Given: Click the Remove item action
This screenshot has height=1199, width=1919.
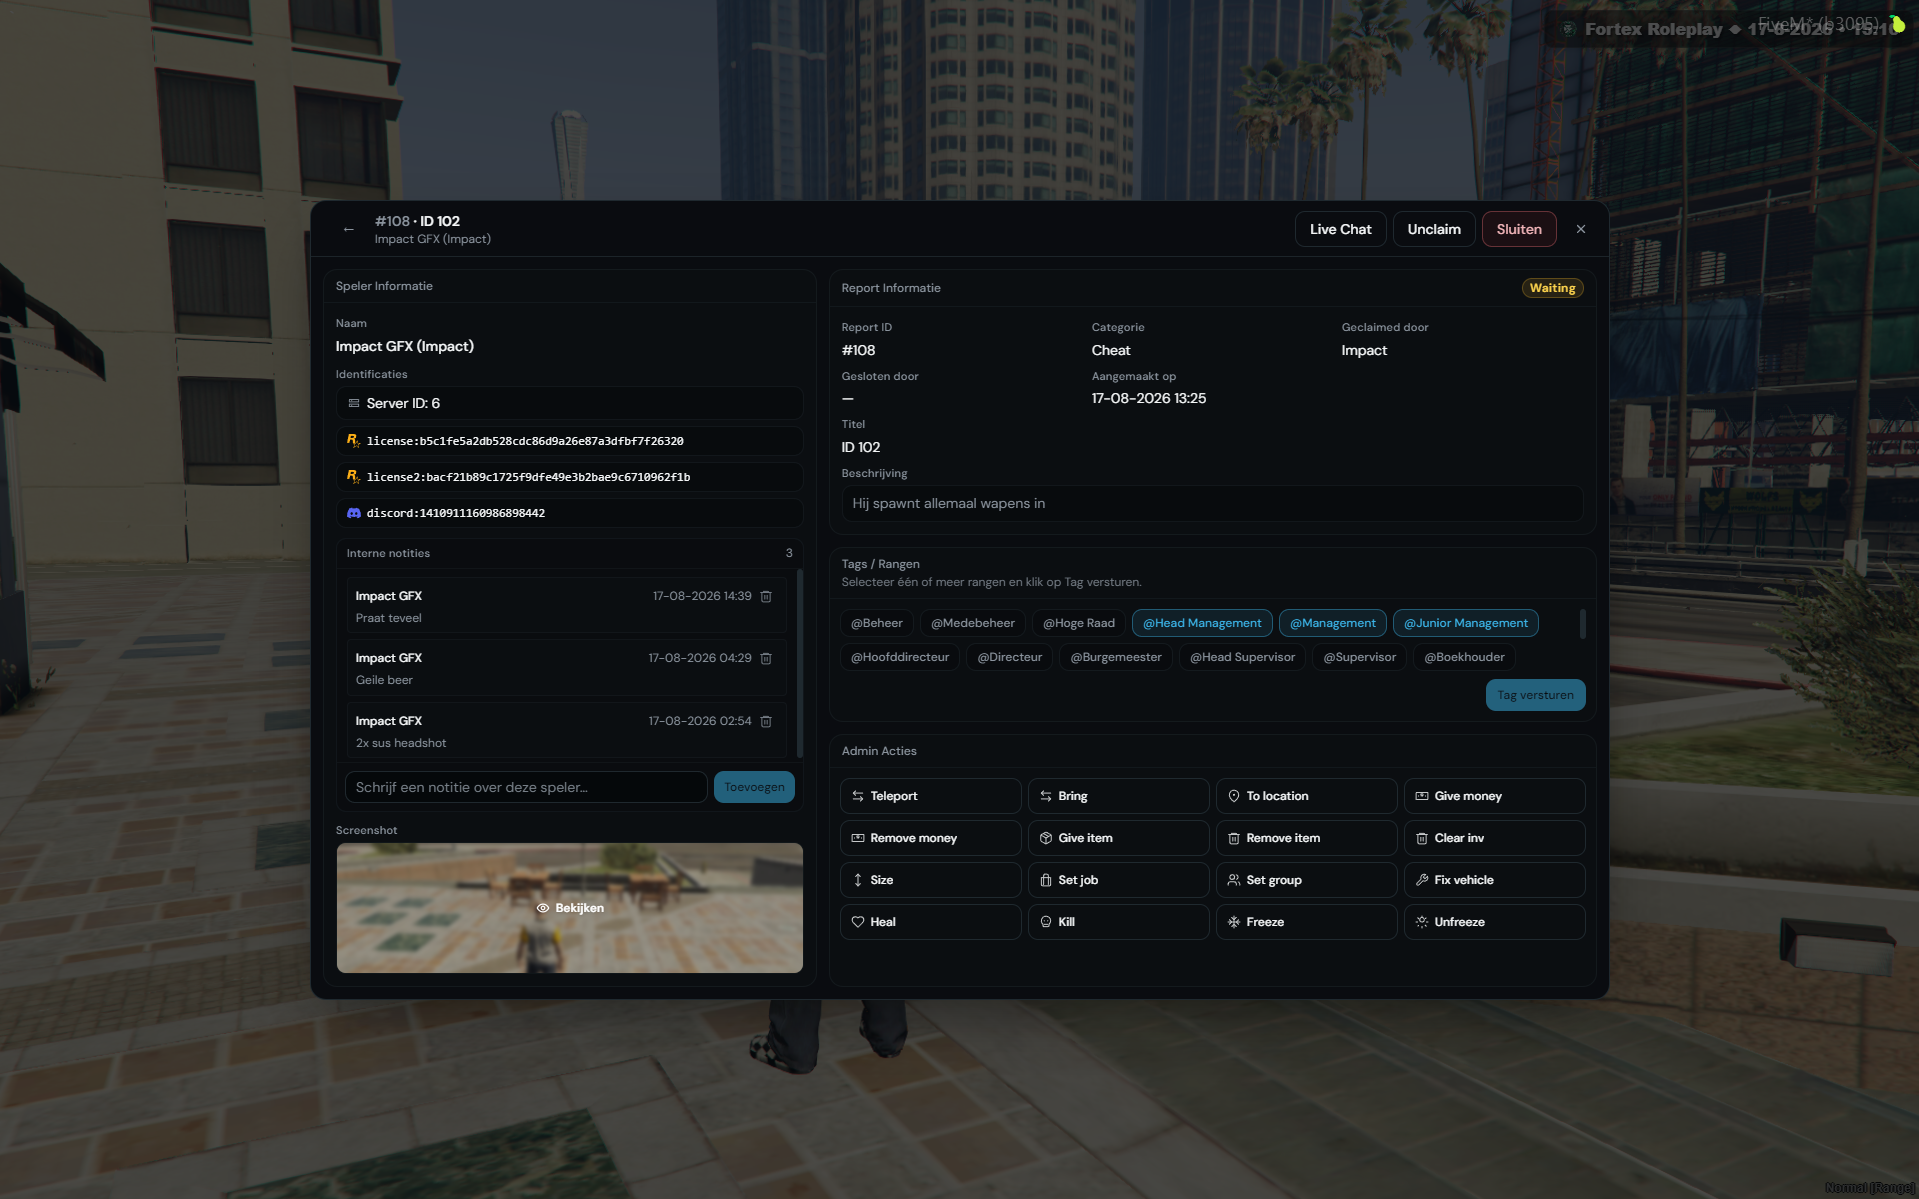Looking at the screenshot, I should [x=1306, y=838].
